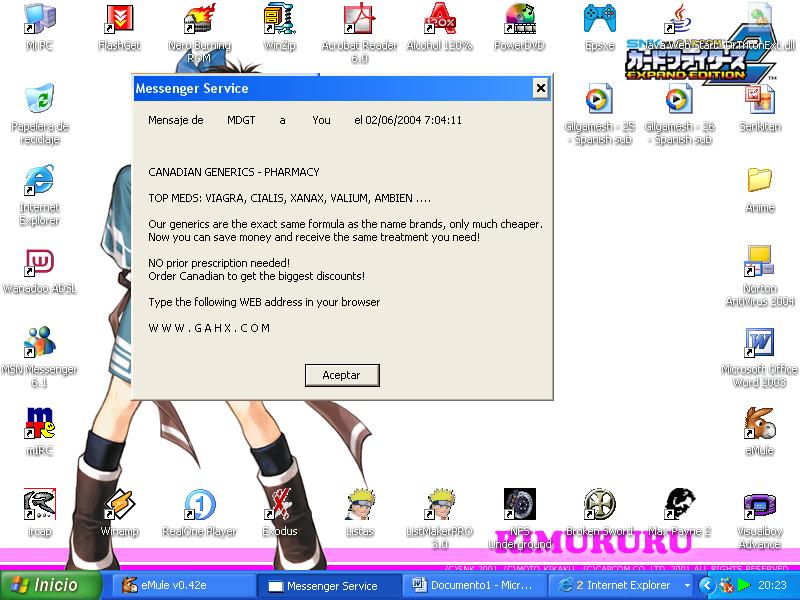This screenshot has width=800, height=600.
Task: Click the CANADIAN GENERICS - PHARMACY line
Action: coord(234,172)
